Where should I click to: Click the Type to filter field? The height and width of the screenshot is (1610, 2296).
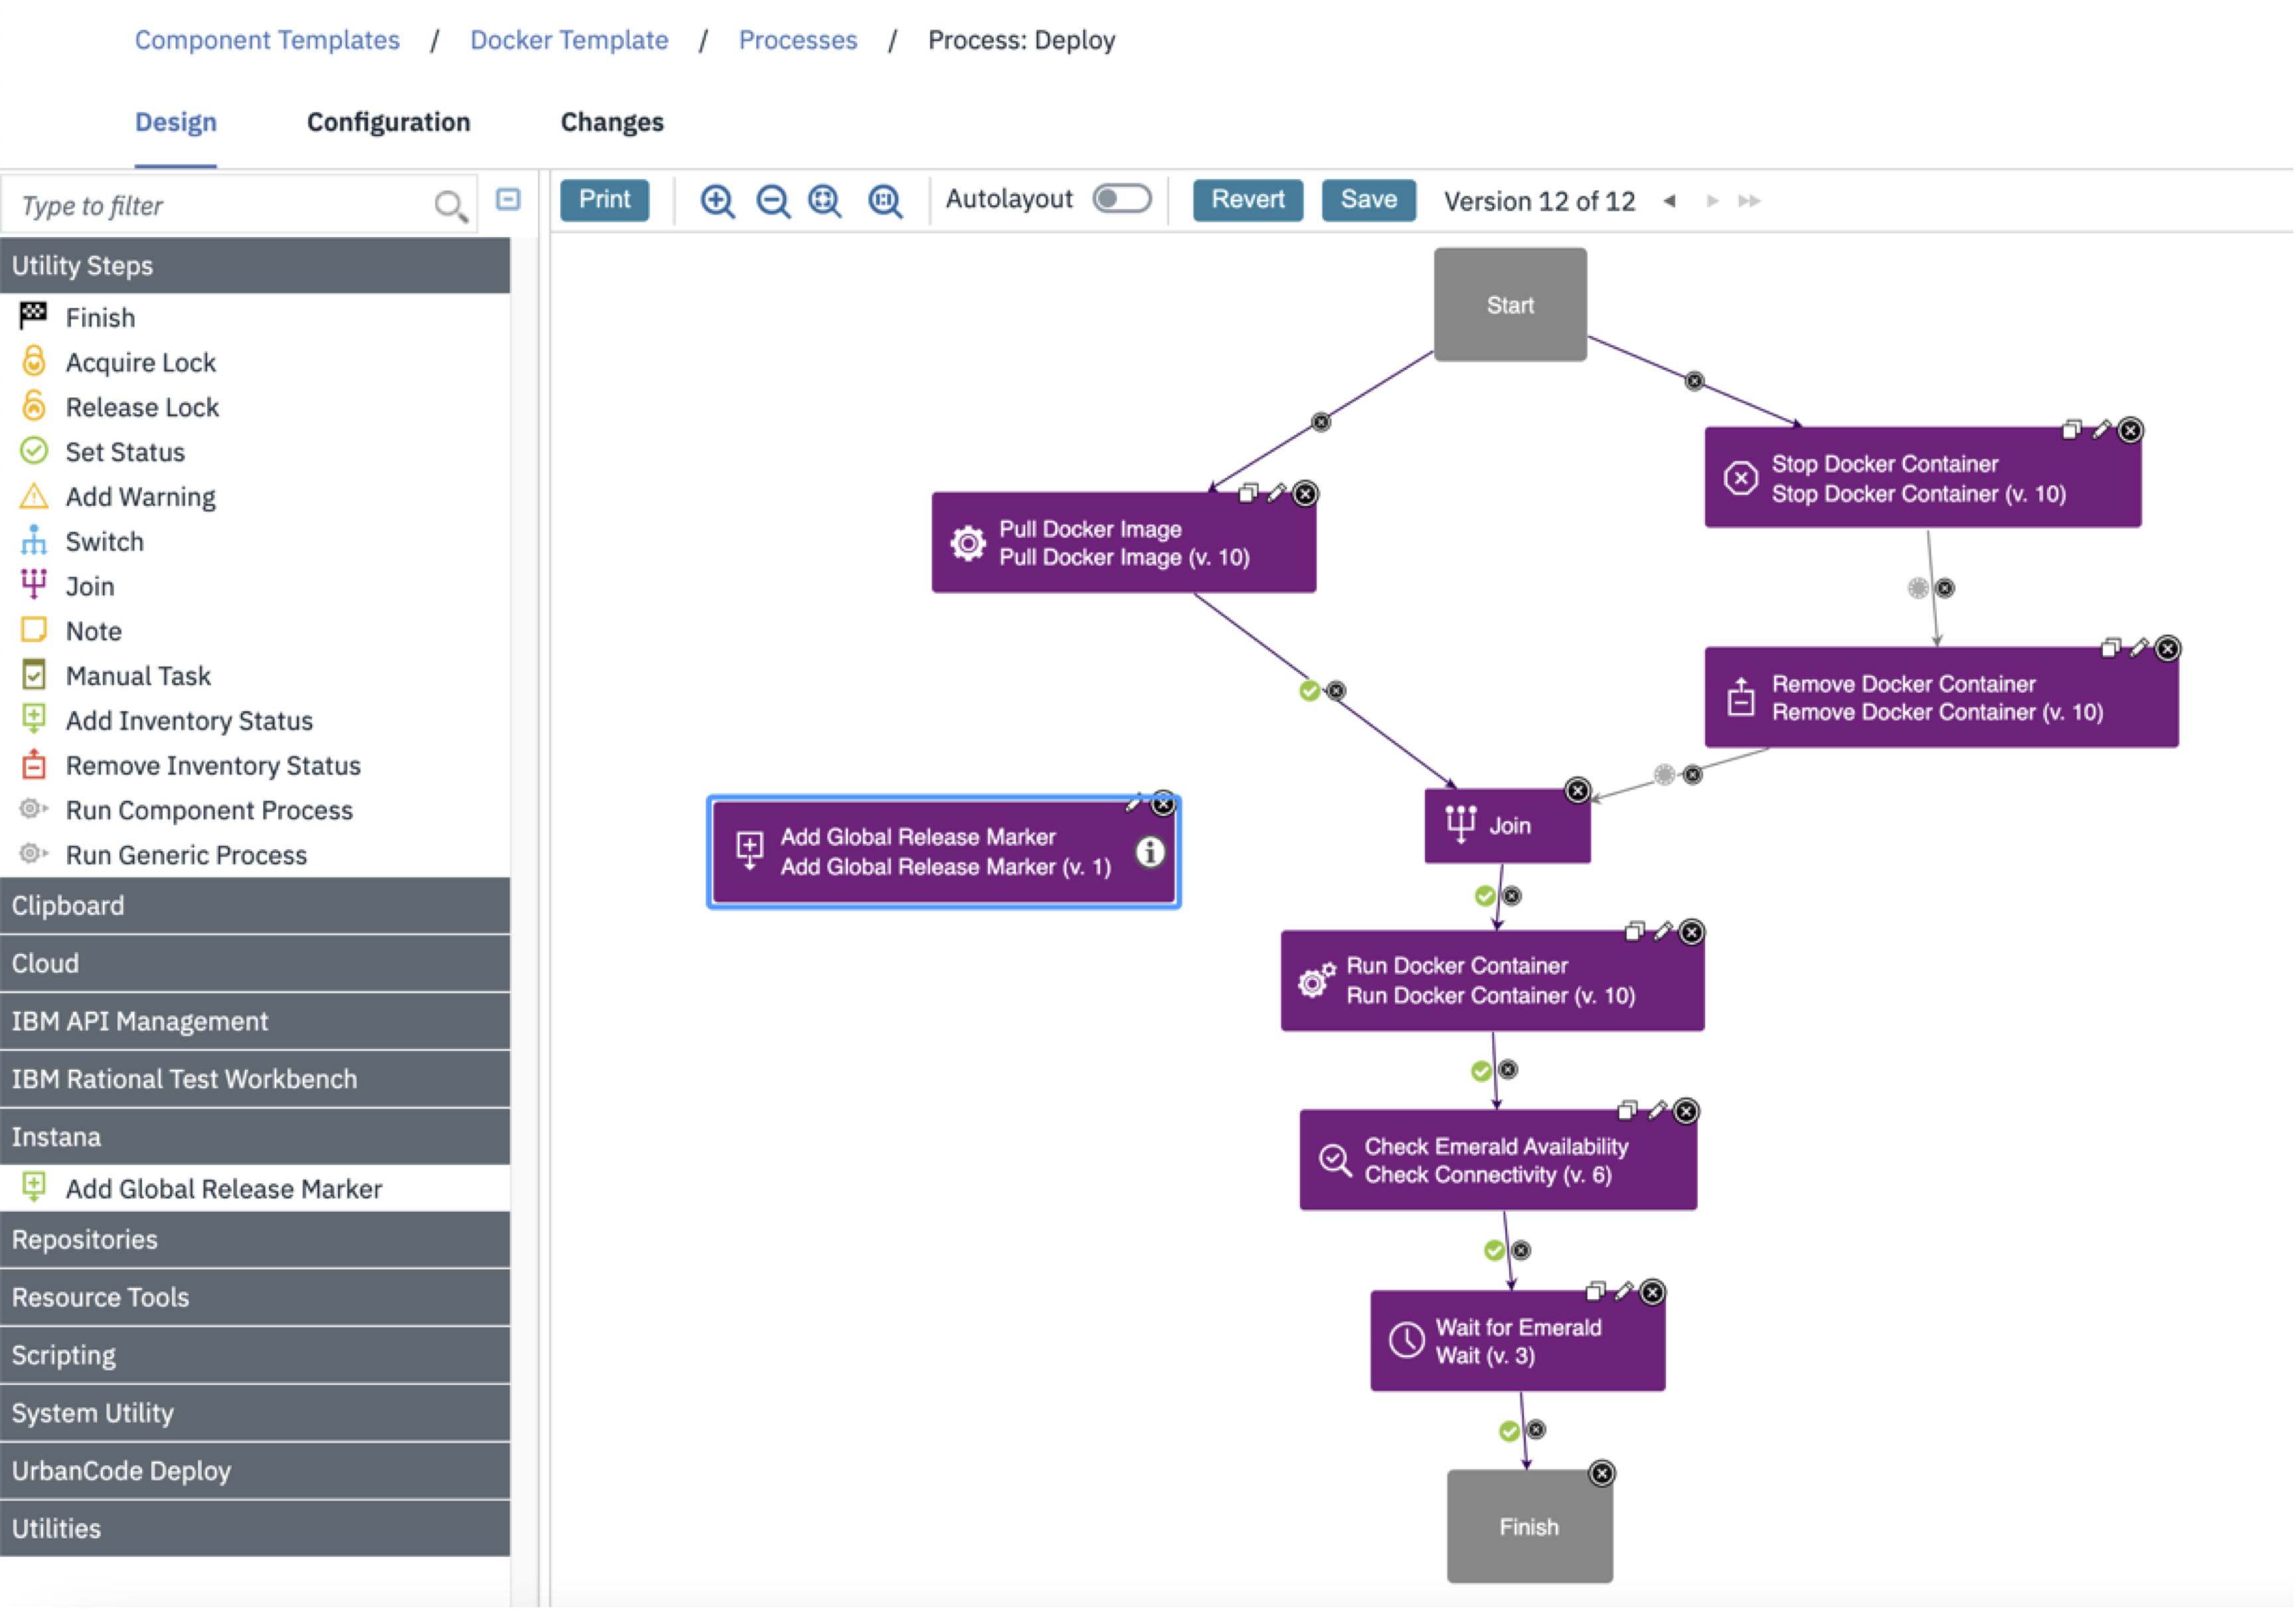pyautogui.click(x=220, y=206)
